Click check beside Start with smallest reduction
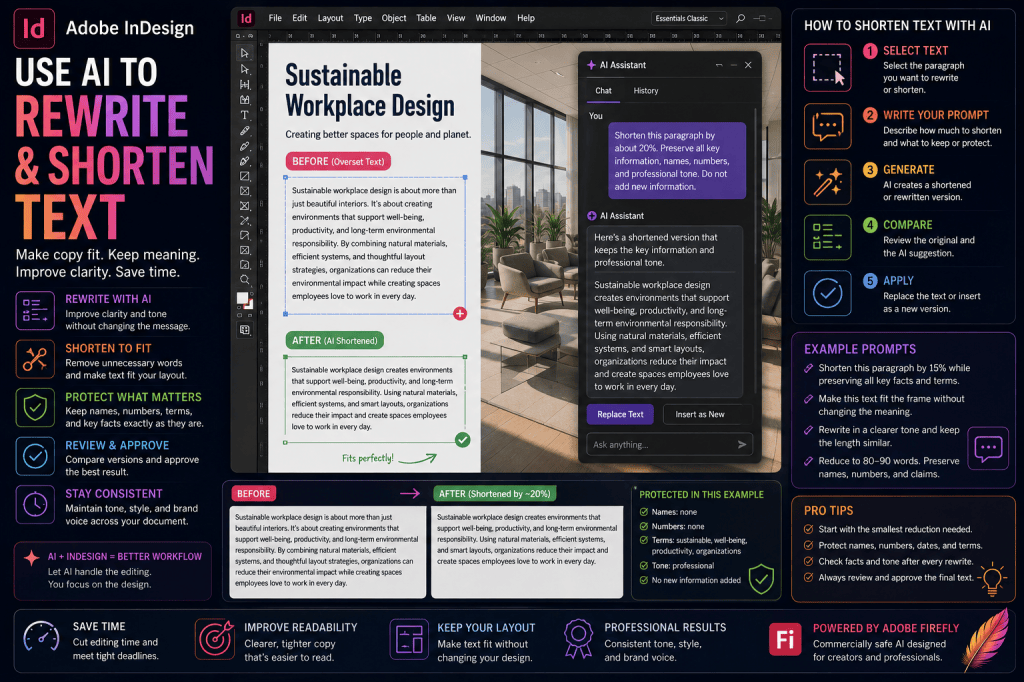 (808, 529)
